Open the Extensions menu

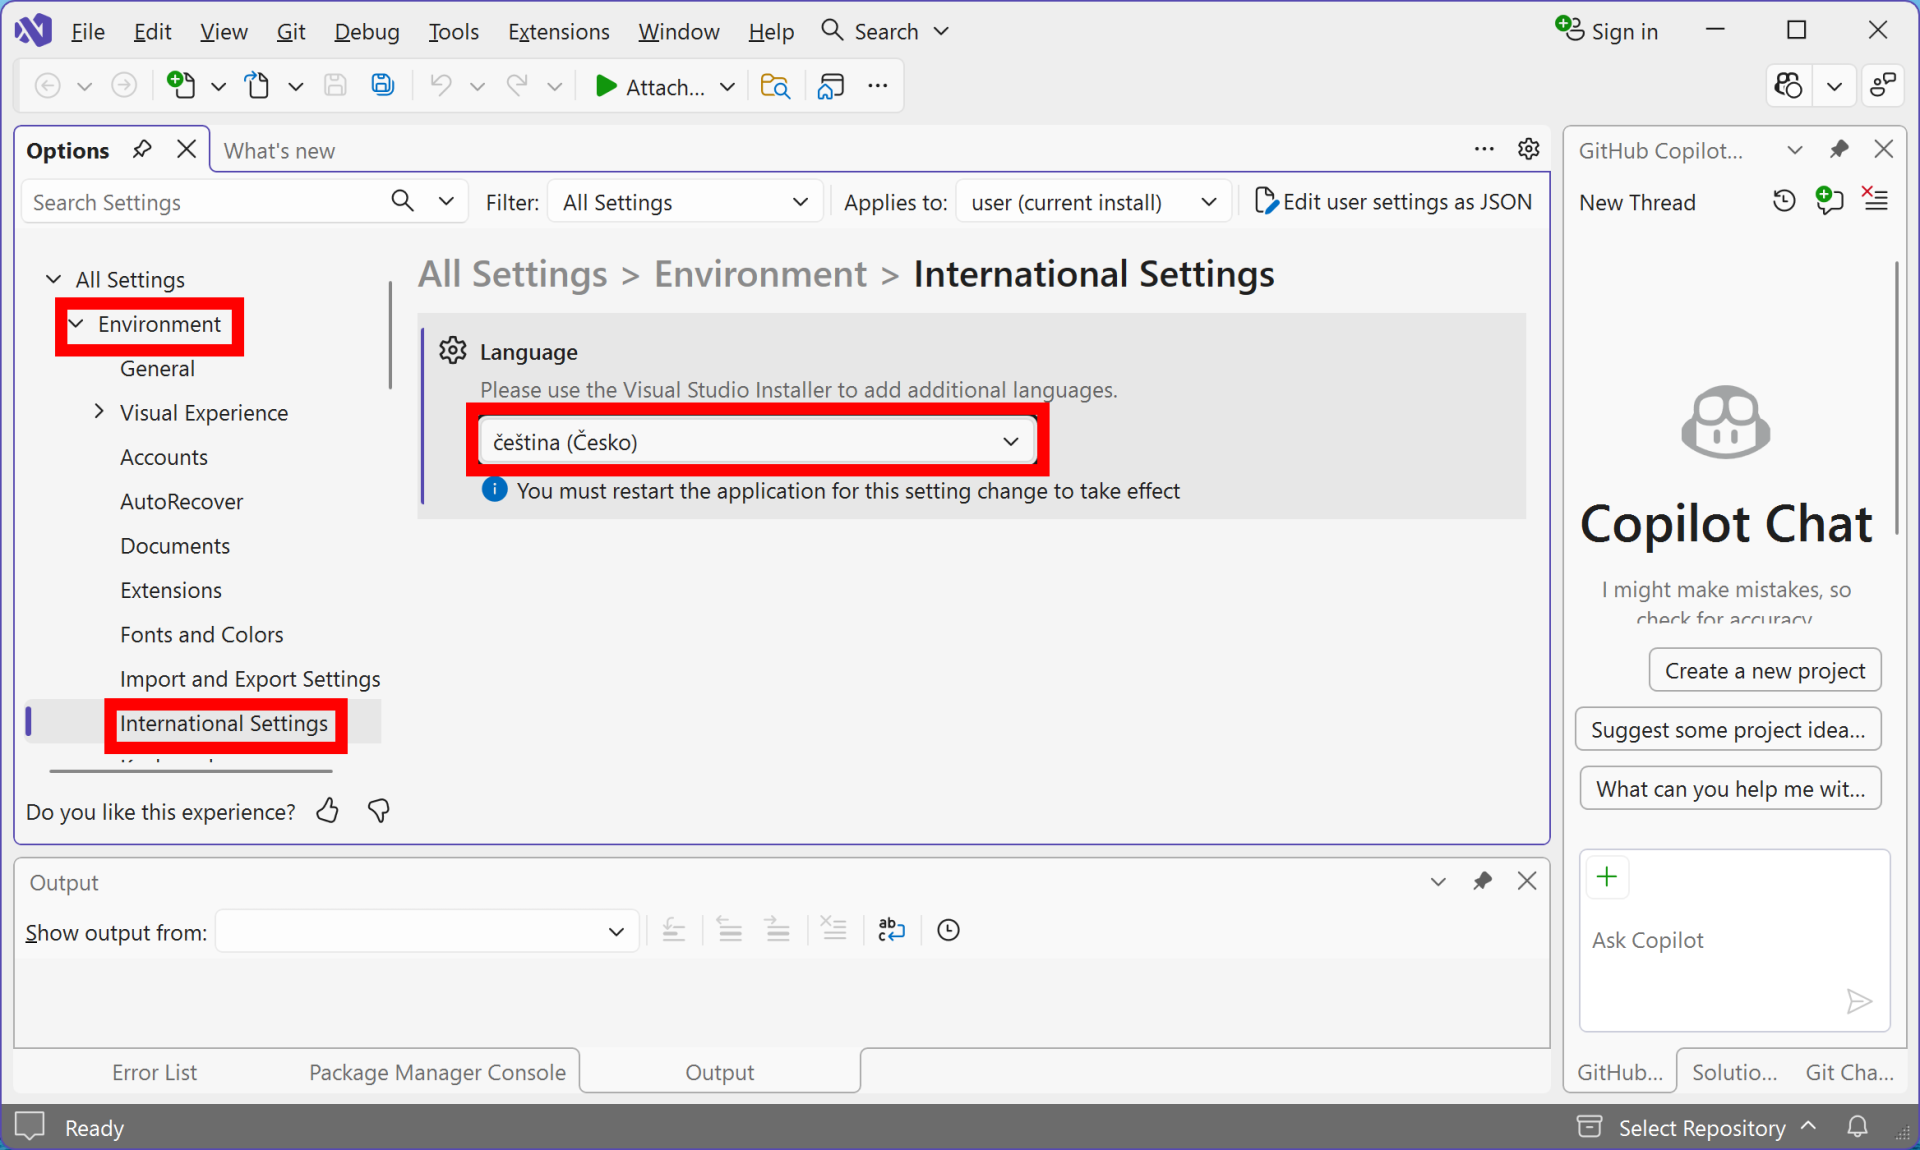click(x=559, y=31)
